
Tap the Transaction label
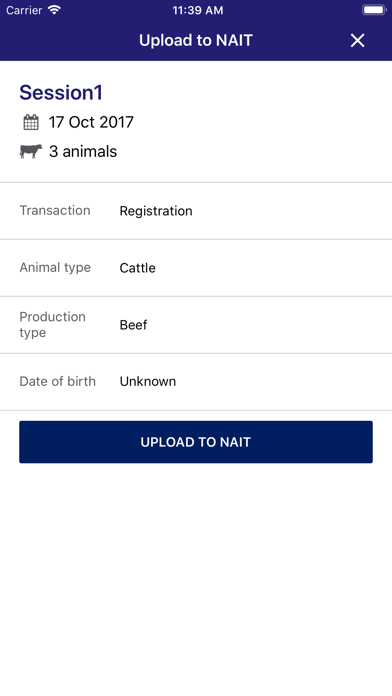click(x=55, y=210)
